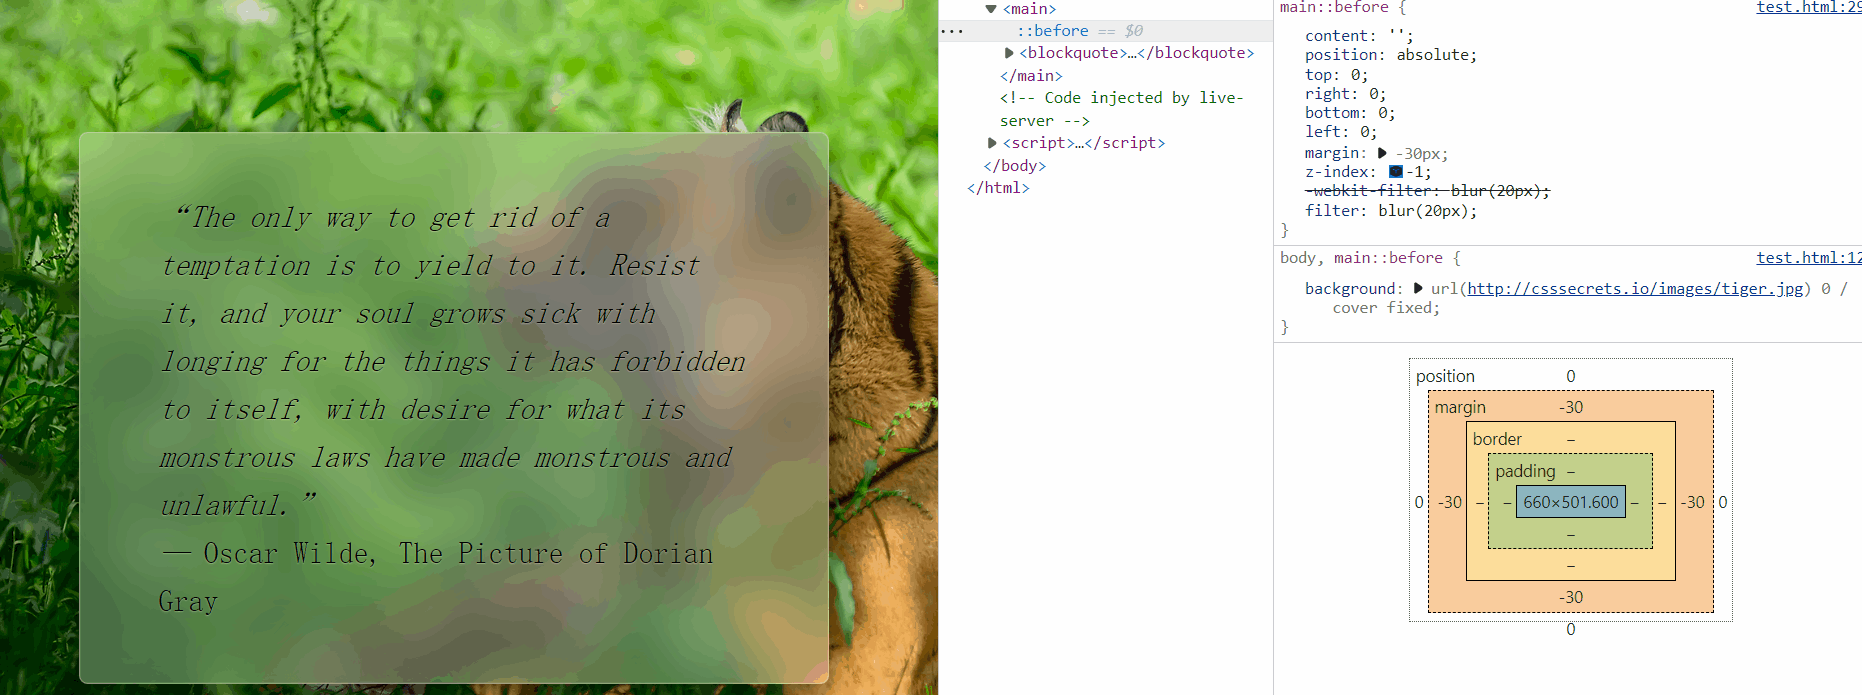The height and width of the screenshot is (695, 1862).
Task: Click the three-dot actions icon beside ::before
Action: [x=952, y=31]
